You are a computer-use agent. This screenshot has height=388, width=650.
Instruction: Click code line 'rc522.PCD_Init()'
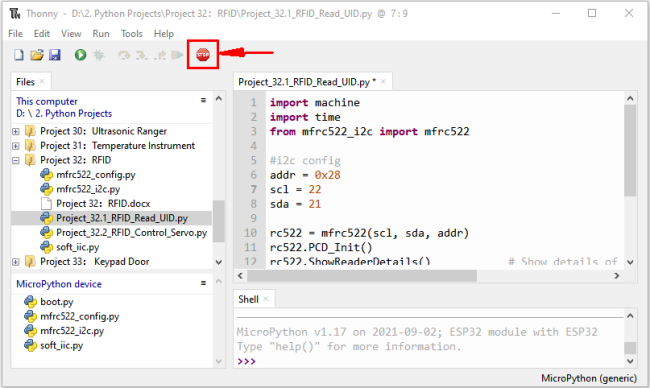(x=321, y=247)
